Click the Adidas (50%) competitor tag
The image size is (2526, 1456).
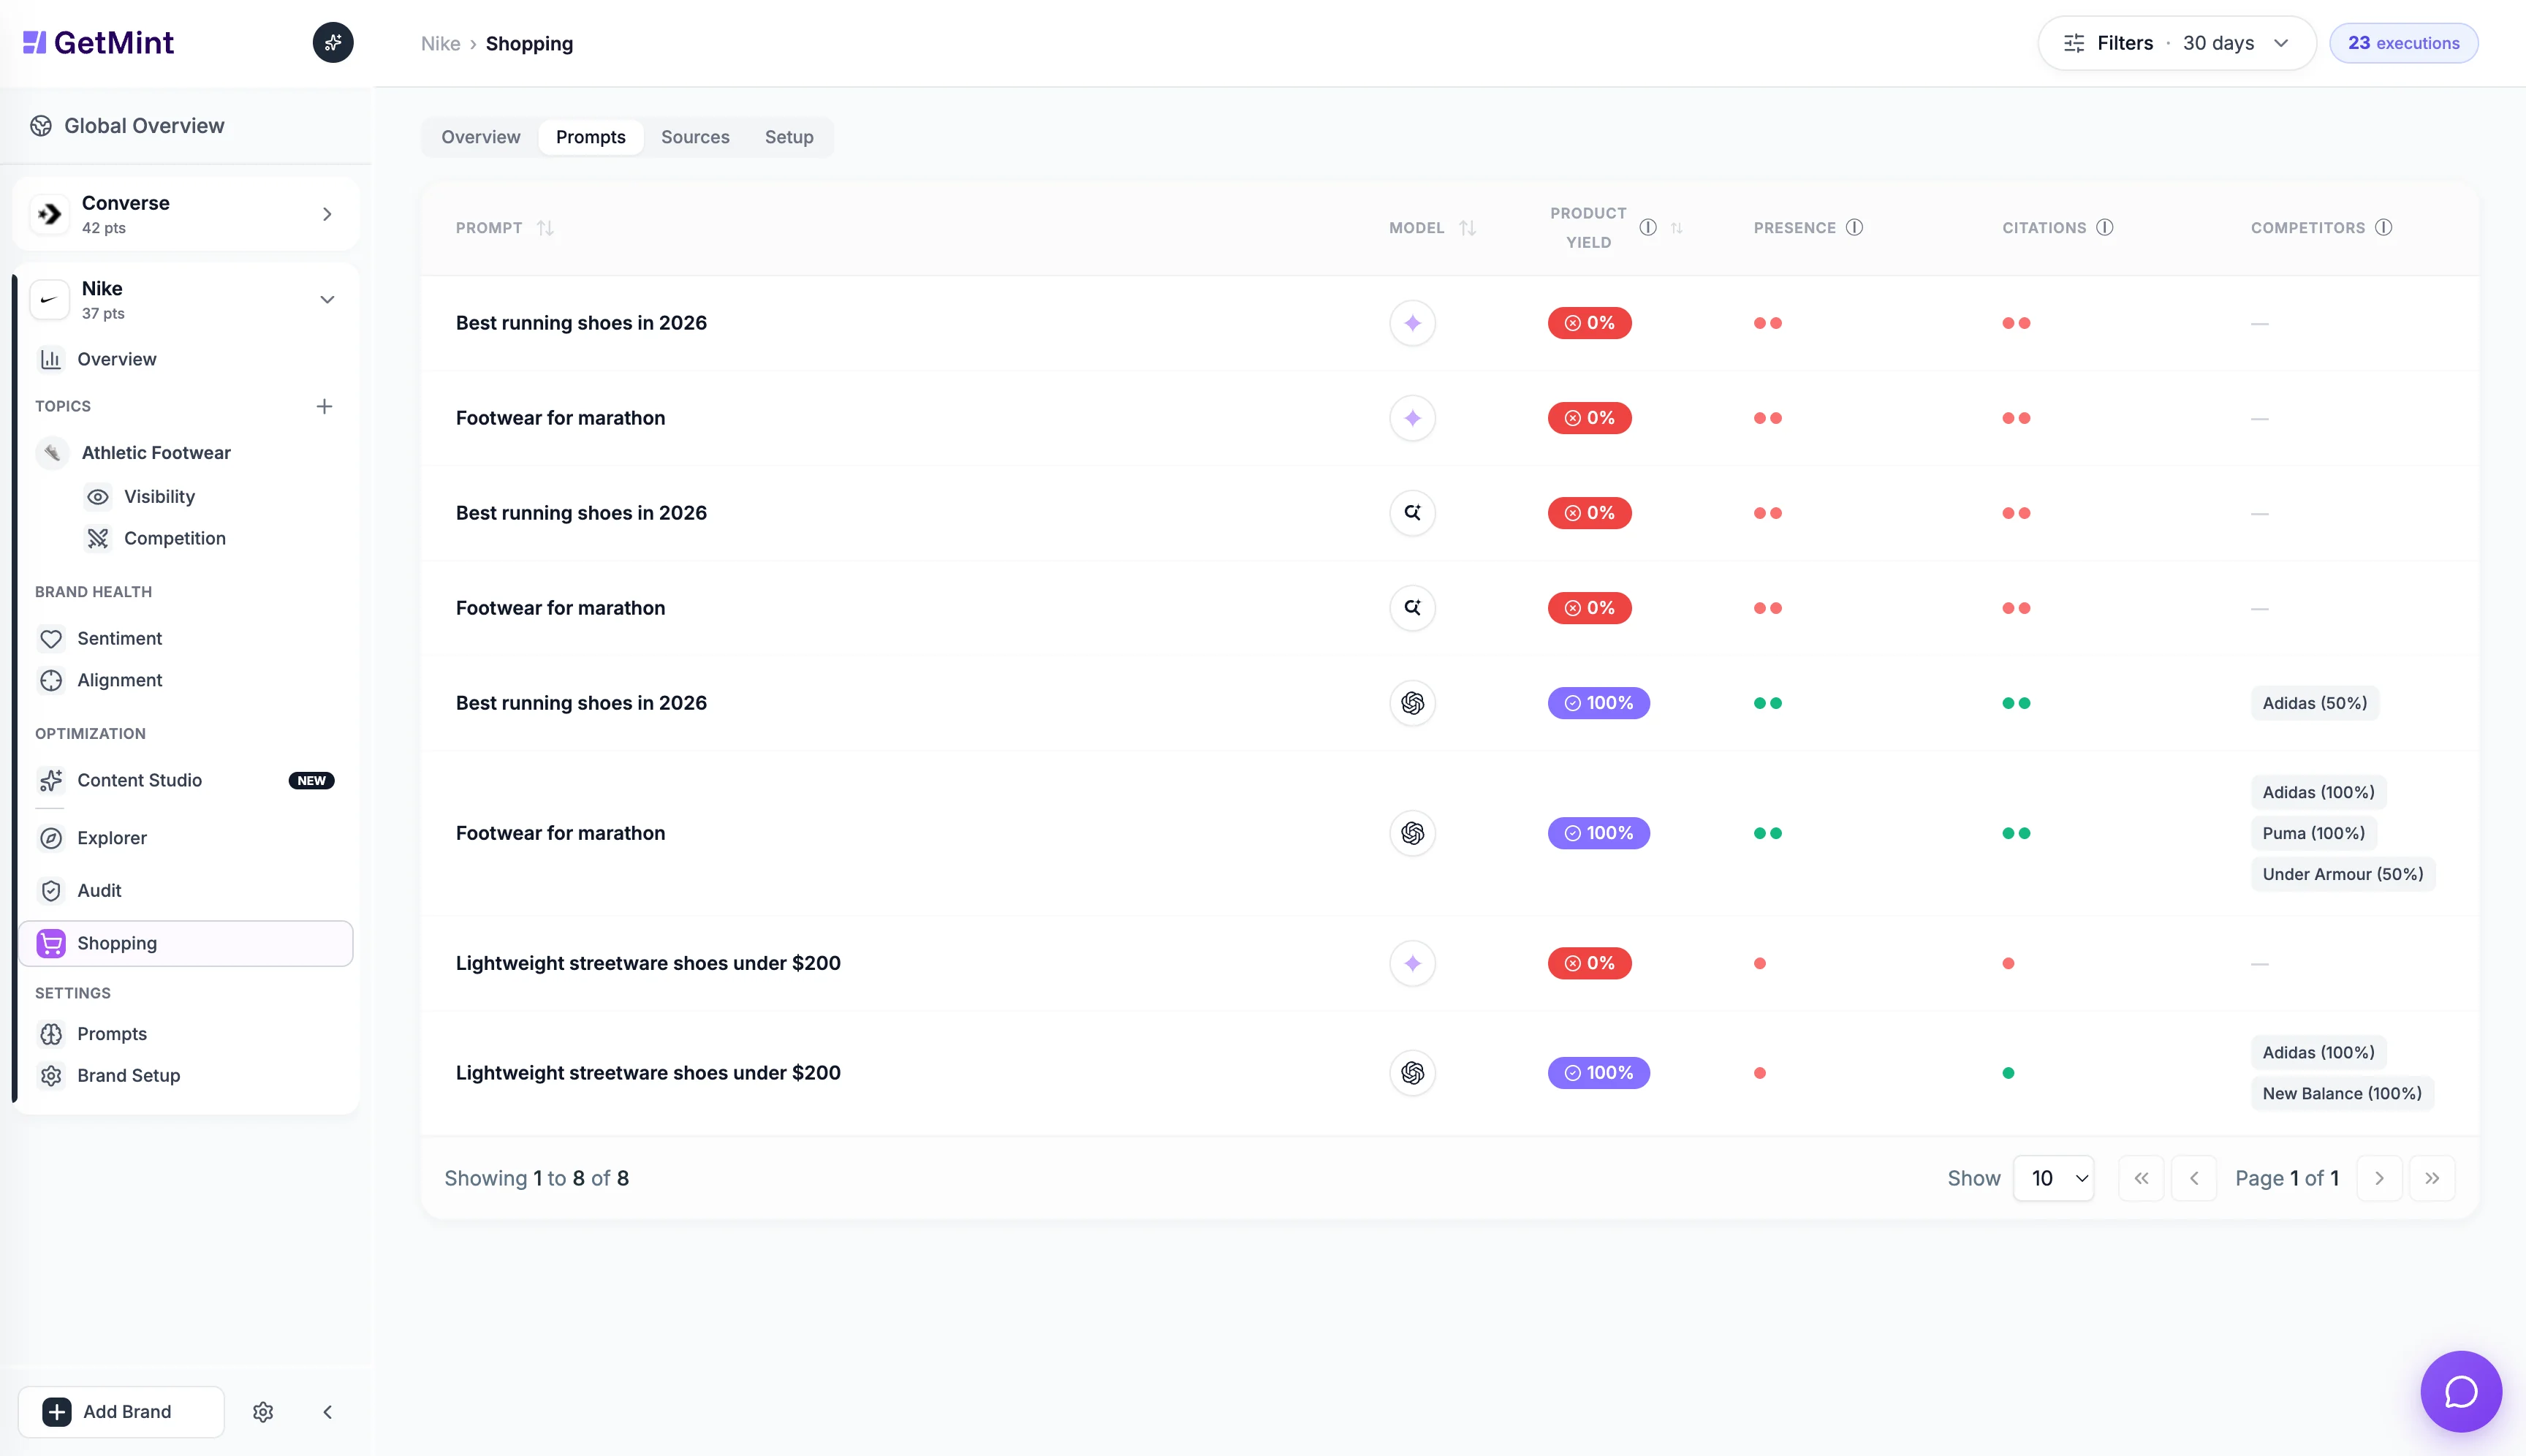click(x=2315, y=703)
